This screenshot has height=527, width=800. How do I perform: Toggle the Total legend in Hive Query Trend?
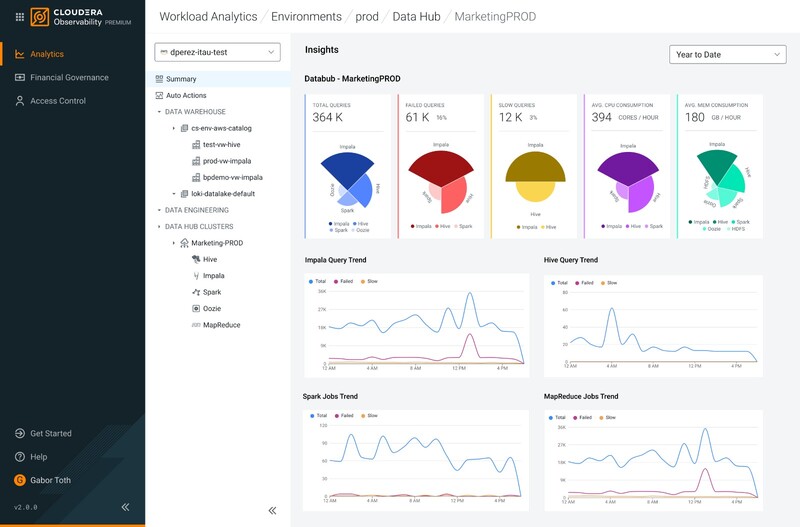point(560,282)
